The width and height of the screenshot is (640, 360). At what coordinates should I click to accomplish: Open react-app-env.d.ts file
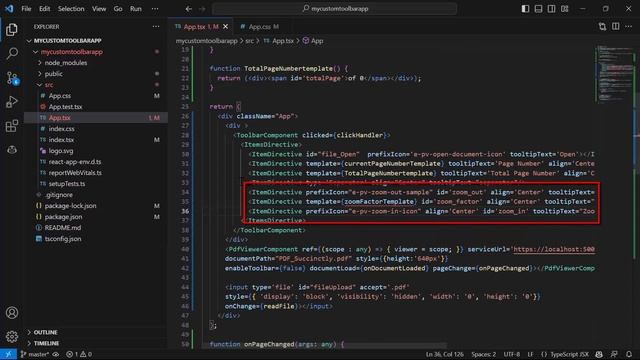tap(75, 162)
